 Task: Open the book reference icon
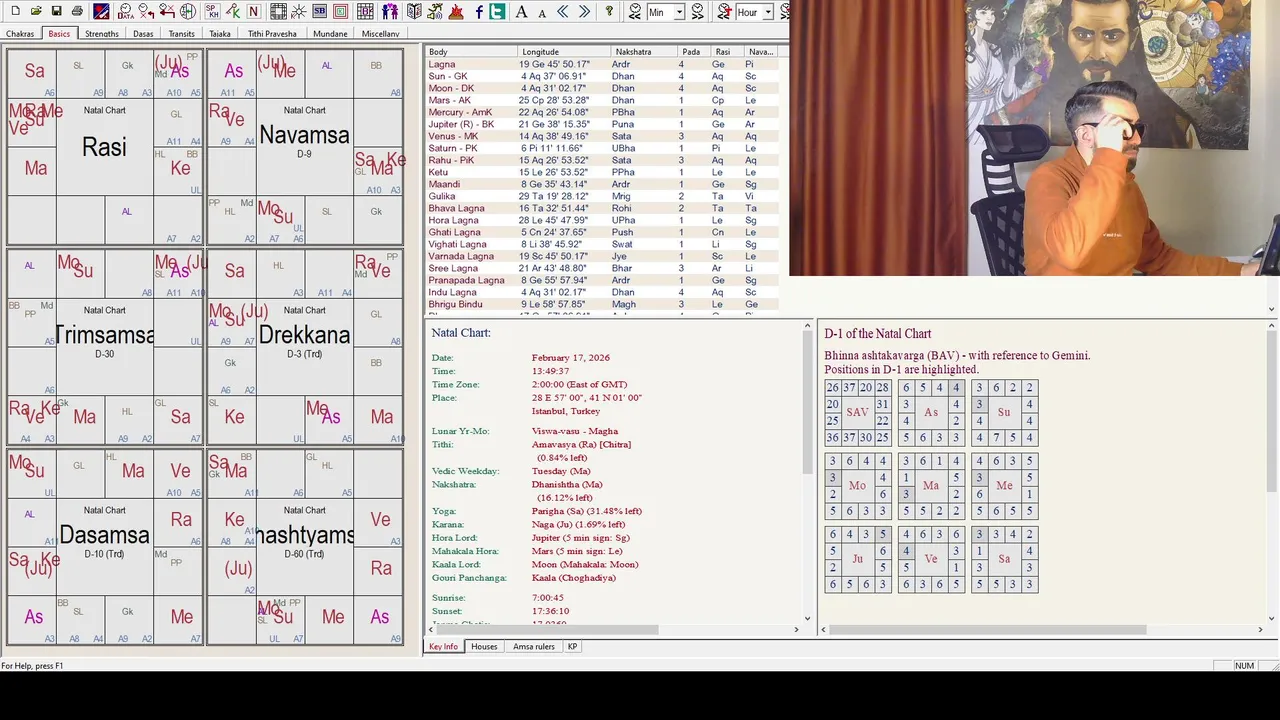[x=414, y=11]
